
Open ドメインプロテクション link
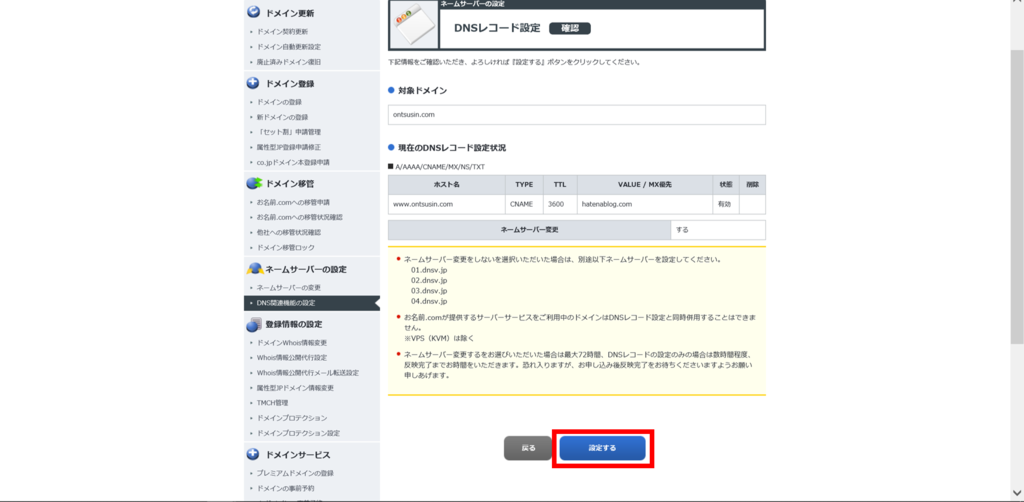click(x=292, y=418)
